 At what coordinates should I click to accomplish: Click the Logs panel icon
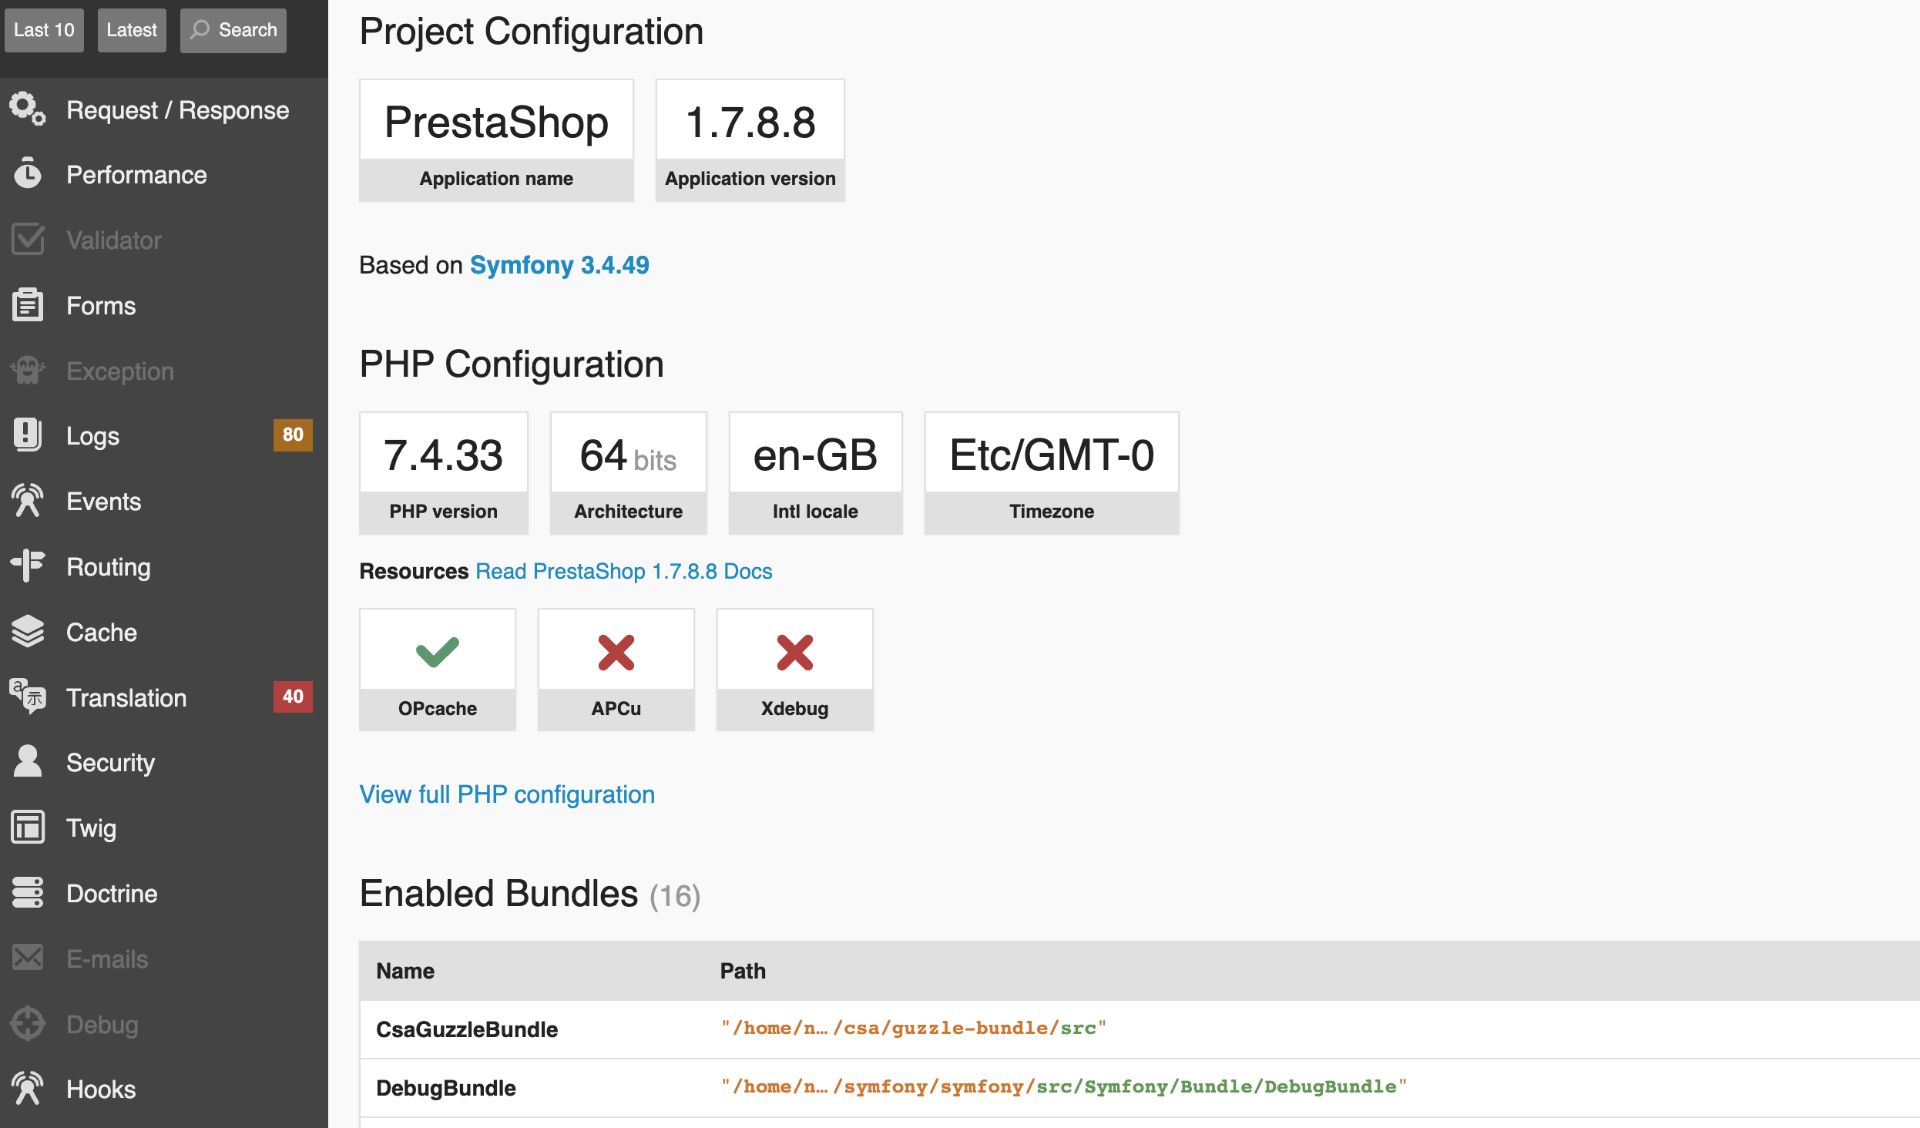coord(28,436)
